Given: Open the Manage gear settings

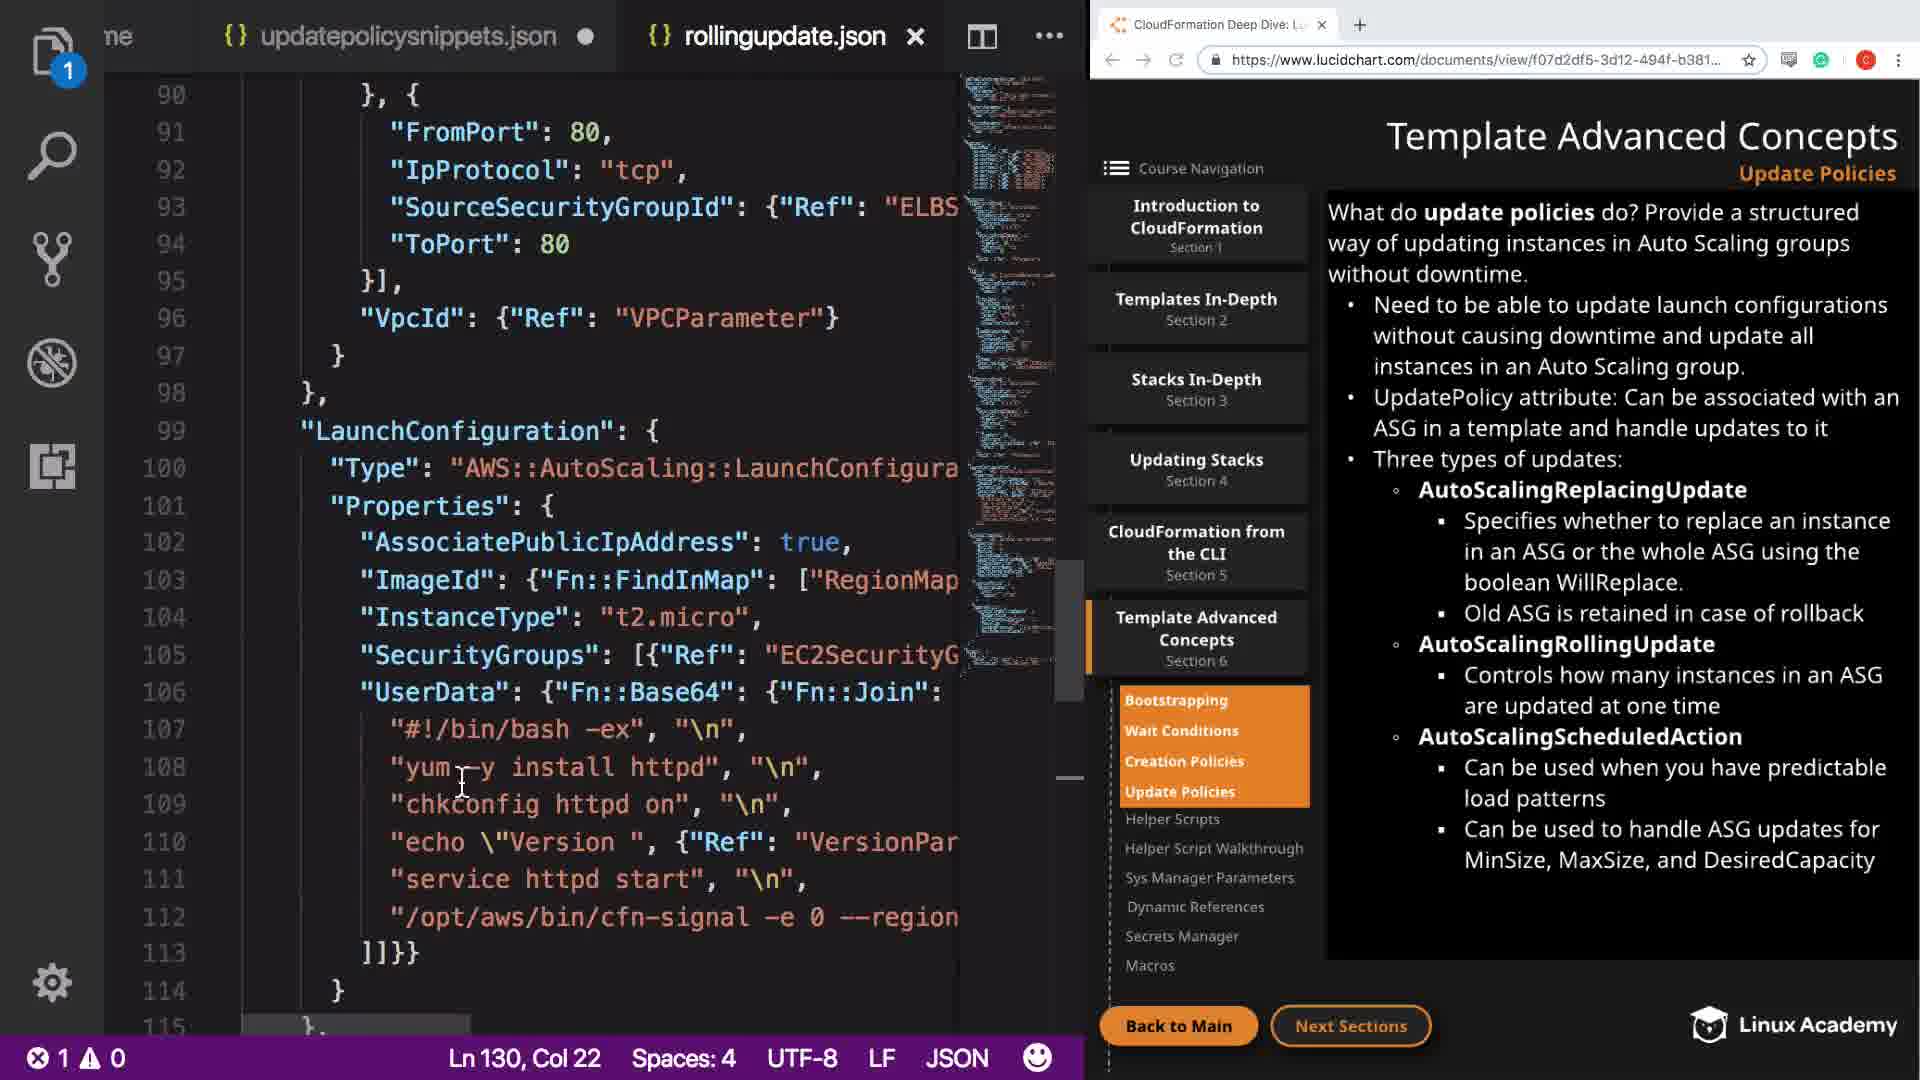Looking at the screenshot, I should pos(52,983).
